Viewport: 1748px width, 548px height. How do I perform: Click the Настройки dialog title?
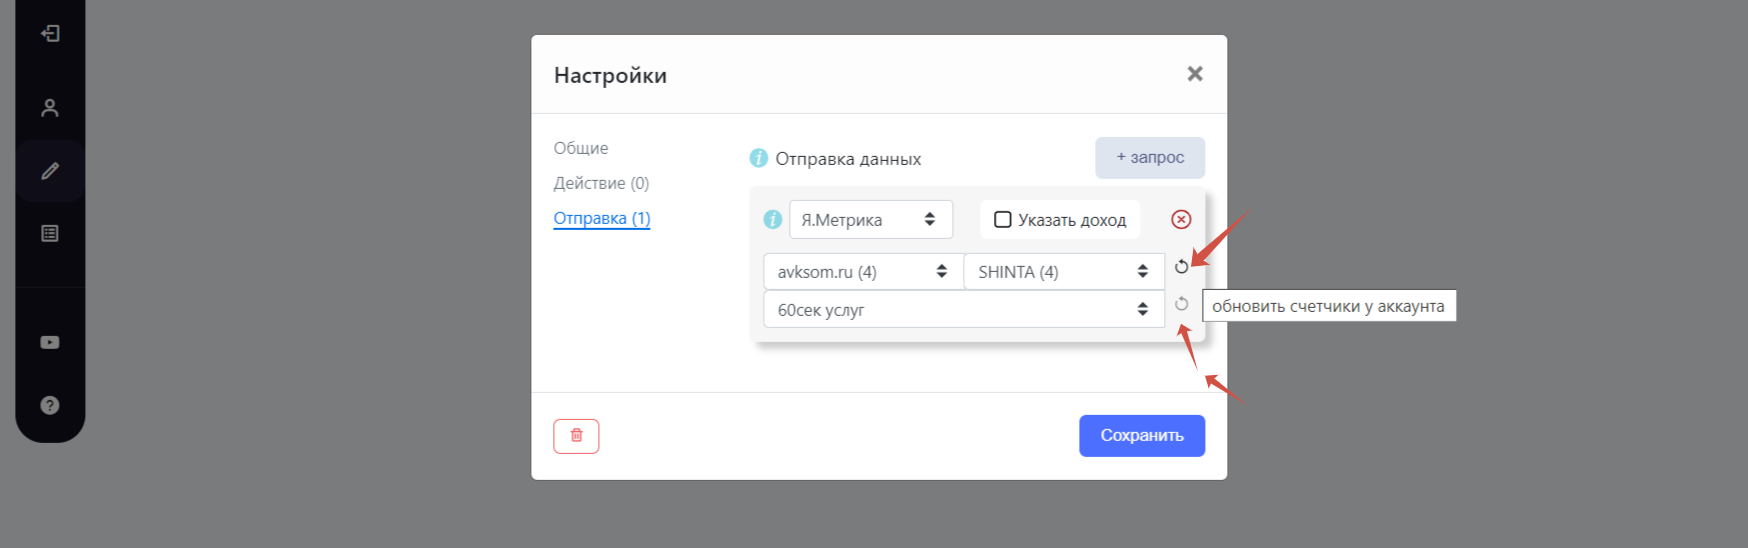click(610, 76)
